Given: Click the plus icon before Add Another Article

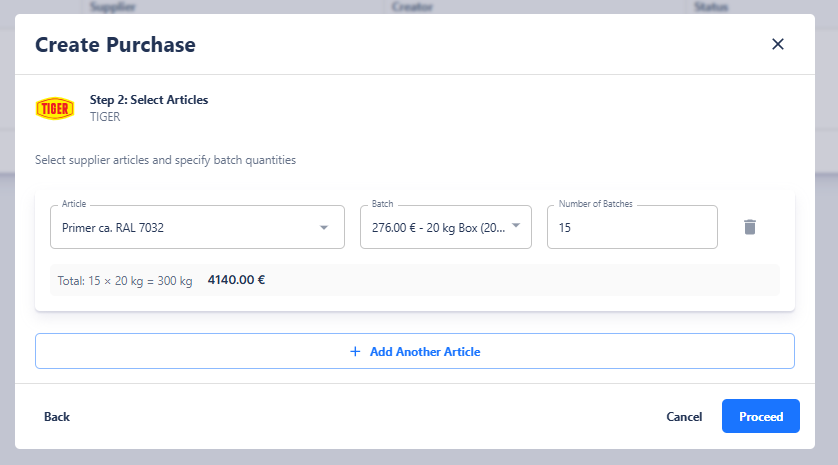Looking at the screenshot, I should click(355, 351).
